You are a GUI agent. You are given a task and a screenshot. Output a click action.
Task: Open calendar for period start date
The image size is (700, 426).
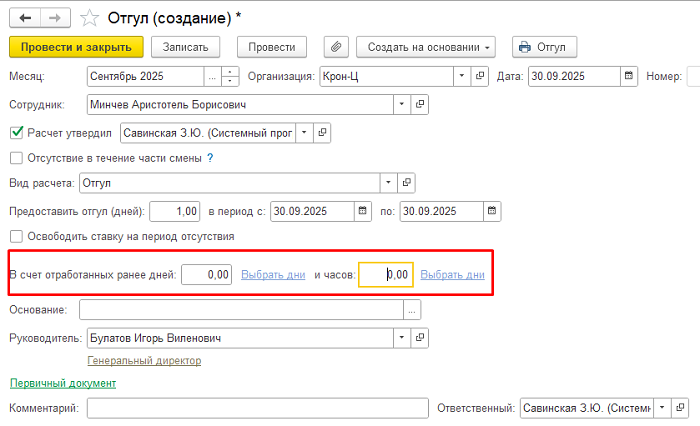pyautogui.click(x=359, y=211)
